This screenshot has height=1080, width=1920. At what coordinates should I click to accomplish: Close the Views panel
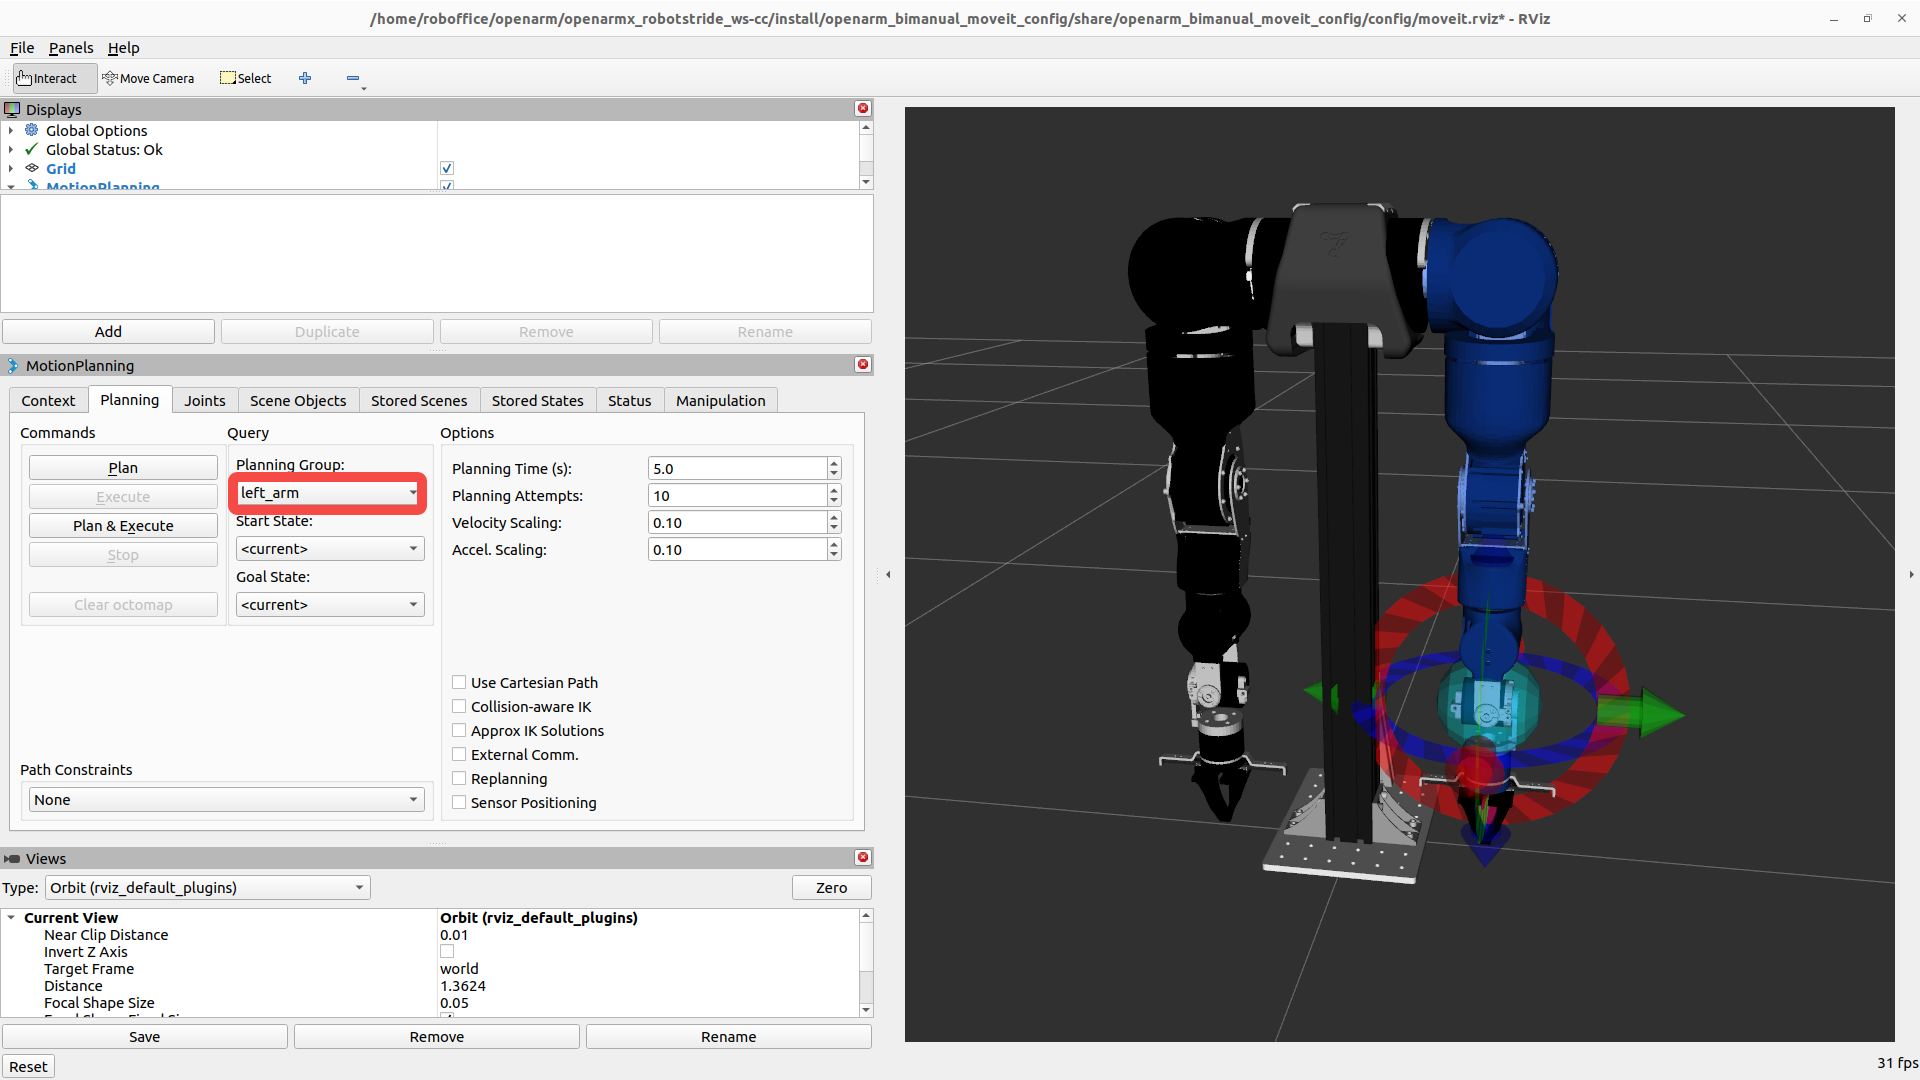(x=863, y=857)
